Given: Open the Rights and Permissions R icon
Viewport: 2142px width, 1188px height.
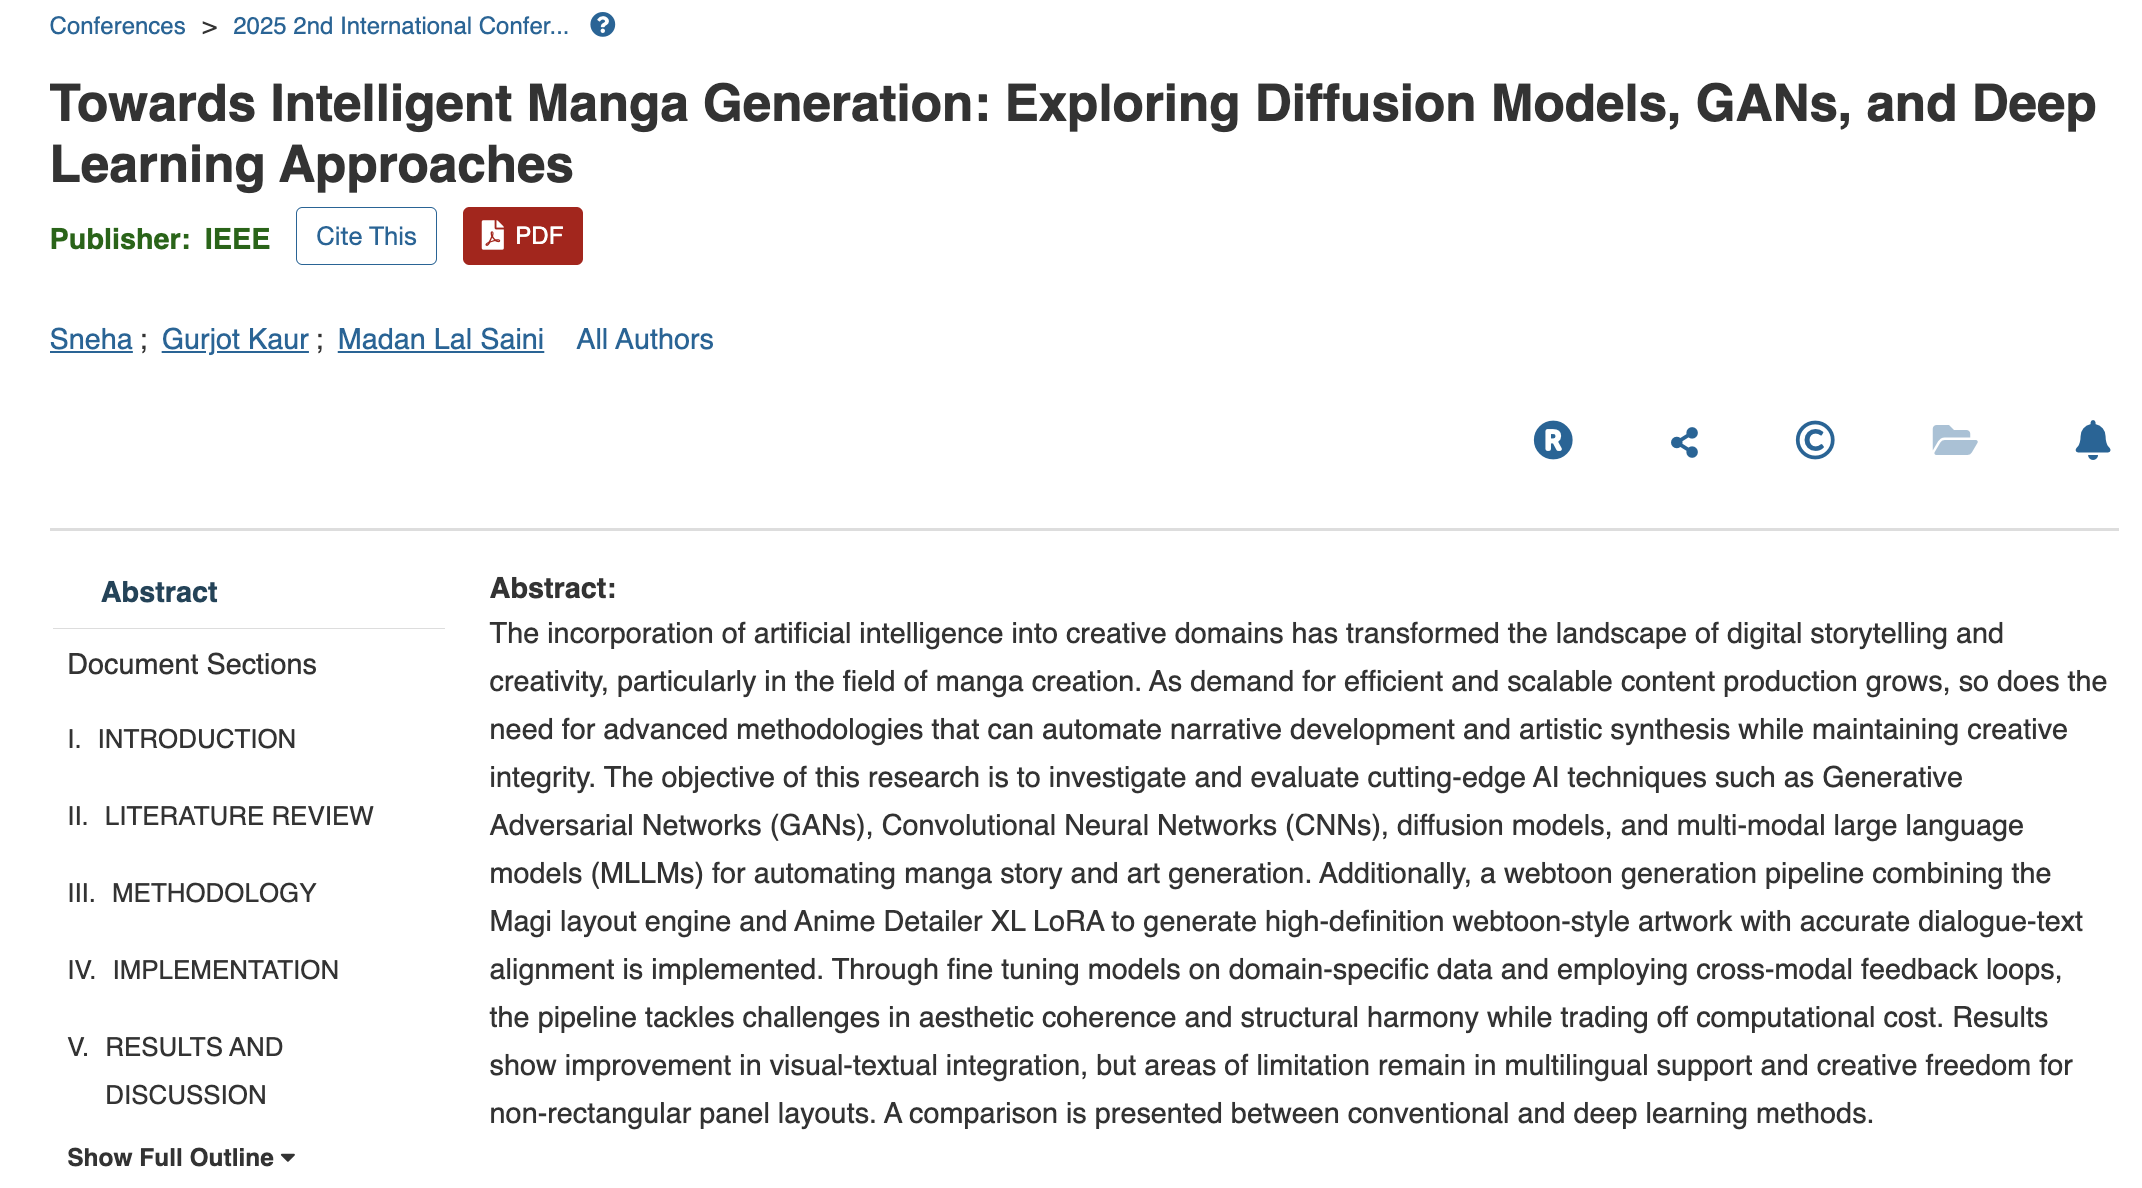Looking at the screenshot, I should click(x=1552, y=440).
